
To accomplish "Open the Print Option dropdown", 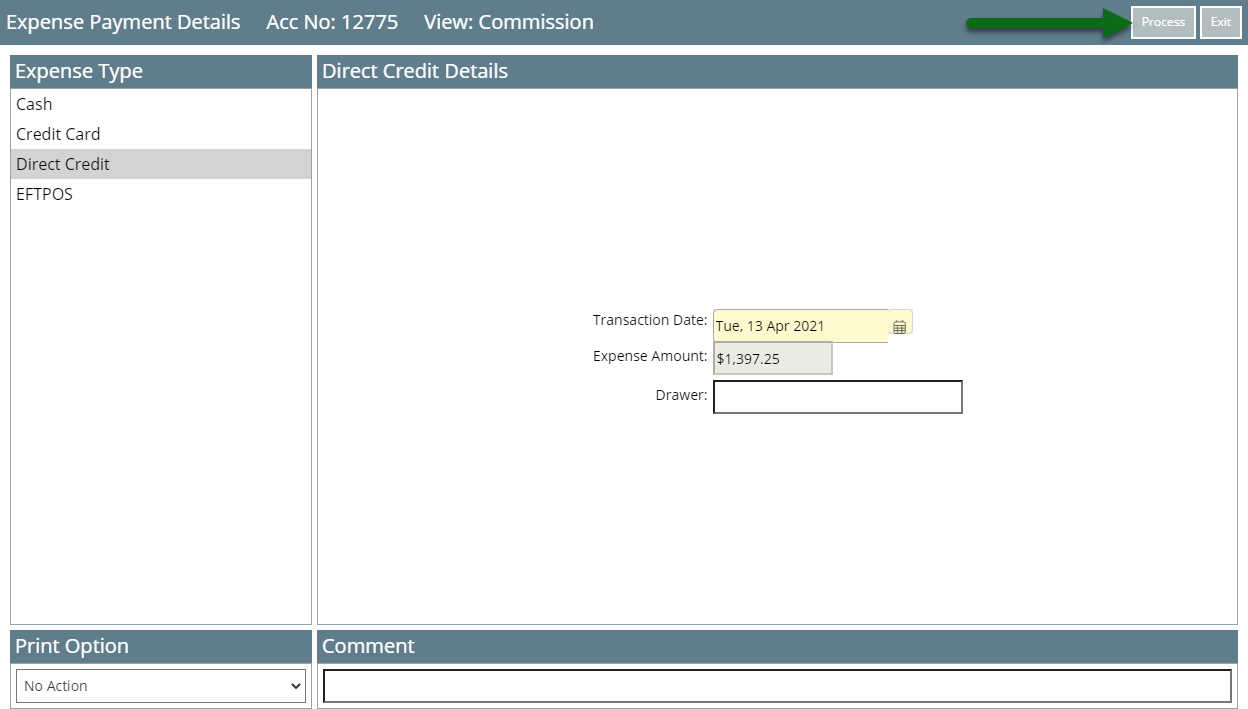I will [x=161, y=686].
